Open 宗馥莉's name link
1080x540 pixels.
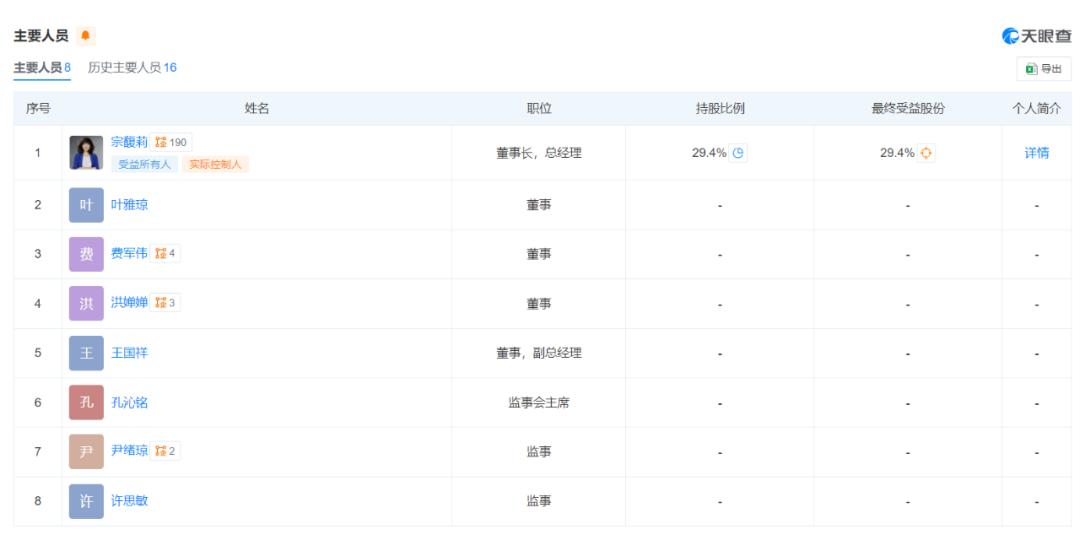click(129, 142)
